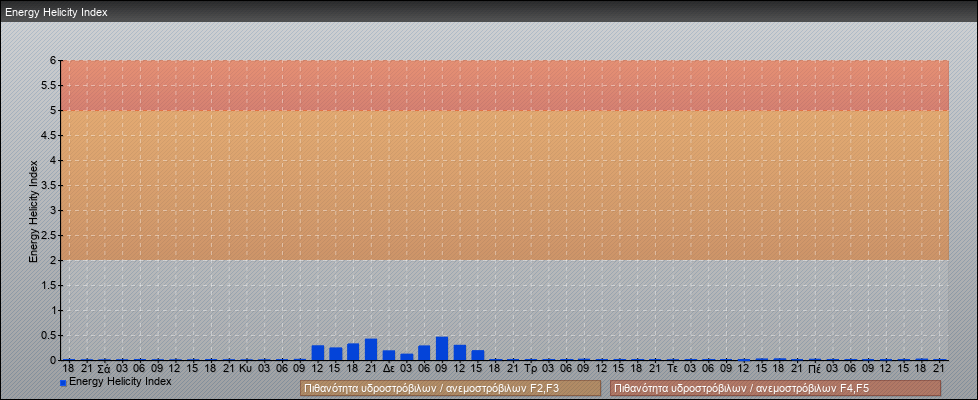Click the Δε day label on the x-axis

pos(389,369)
